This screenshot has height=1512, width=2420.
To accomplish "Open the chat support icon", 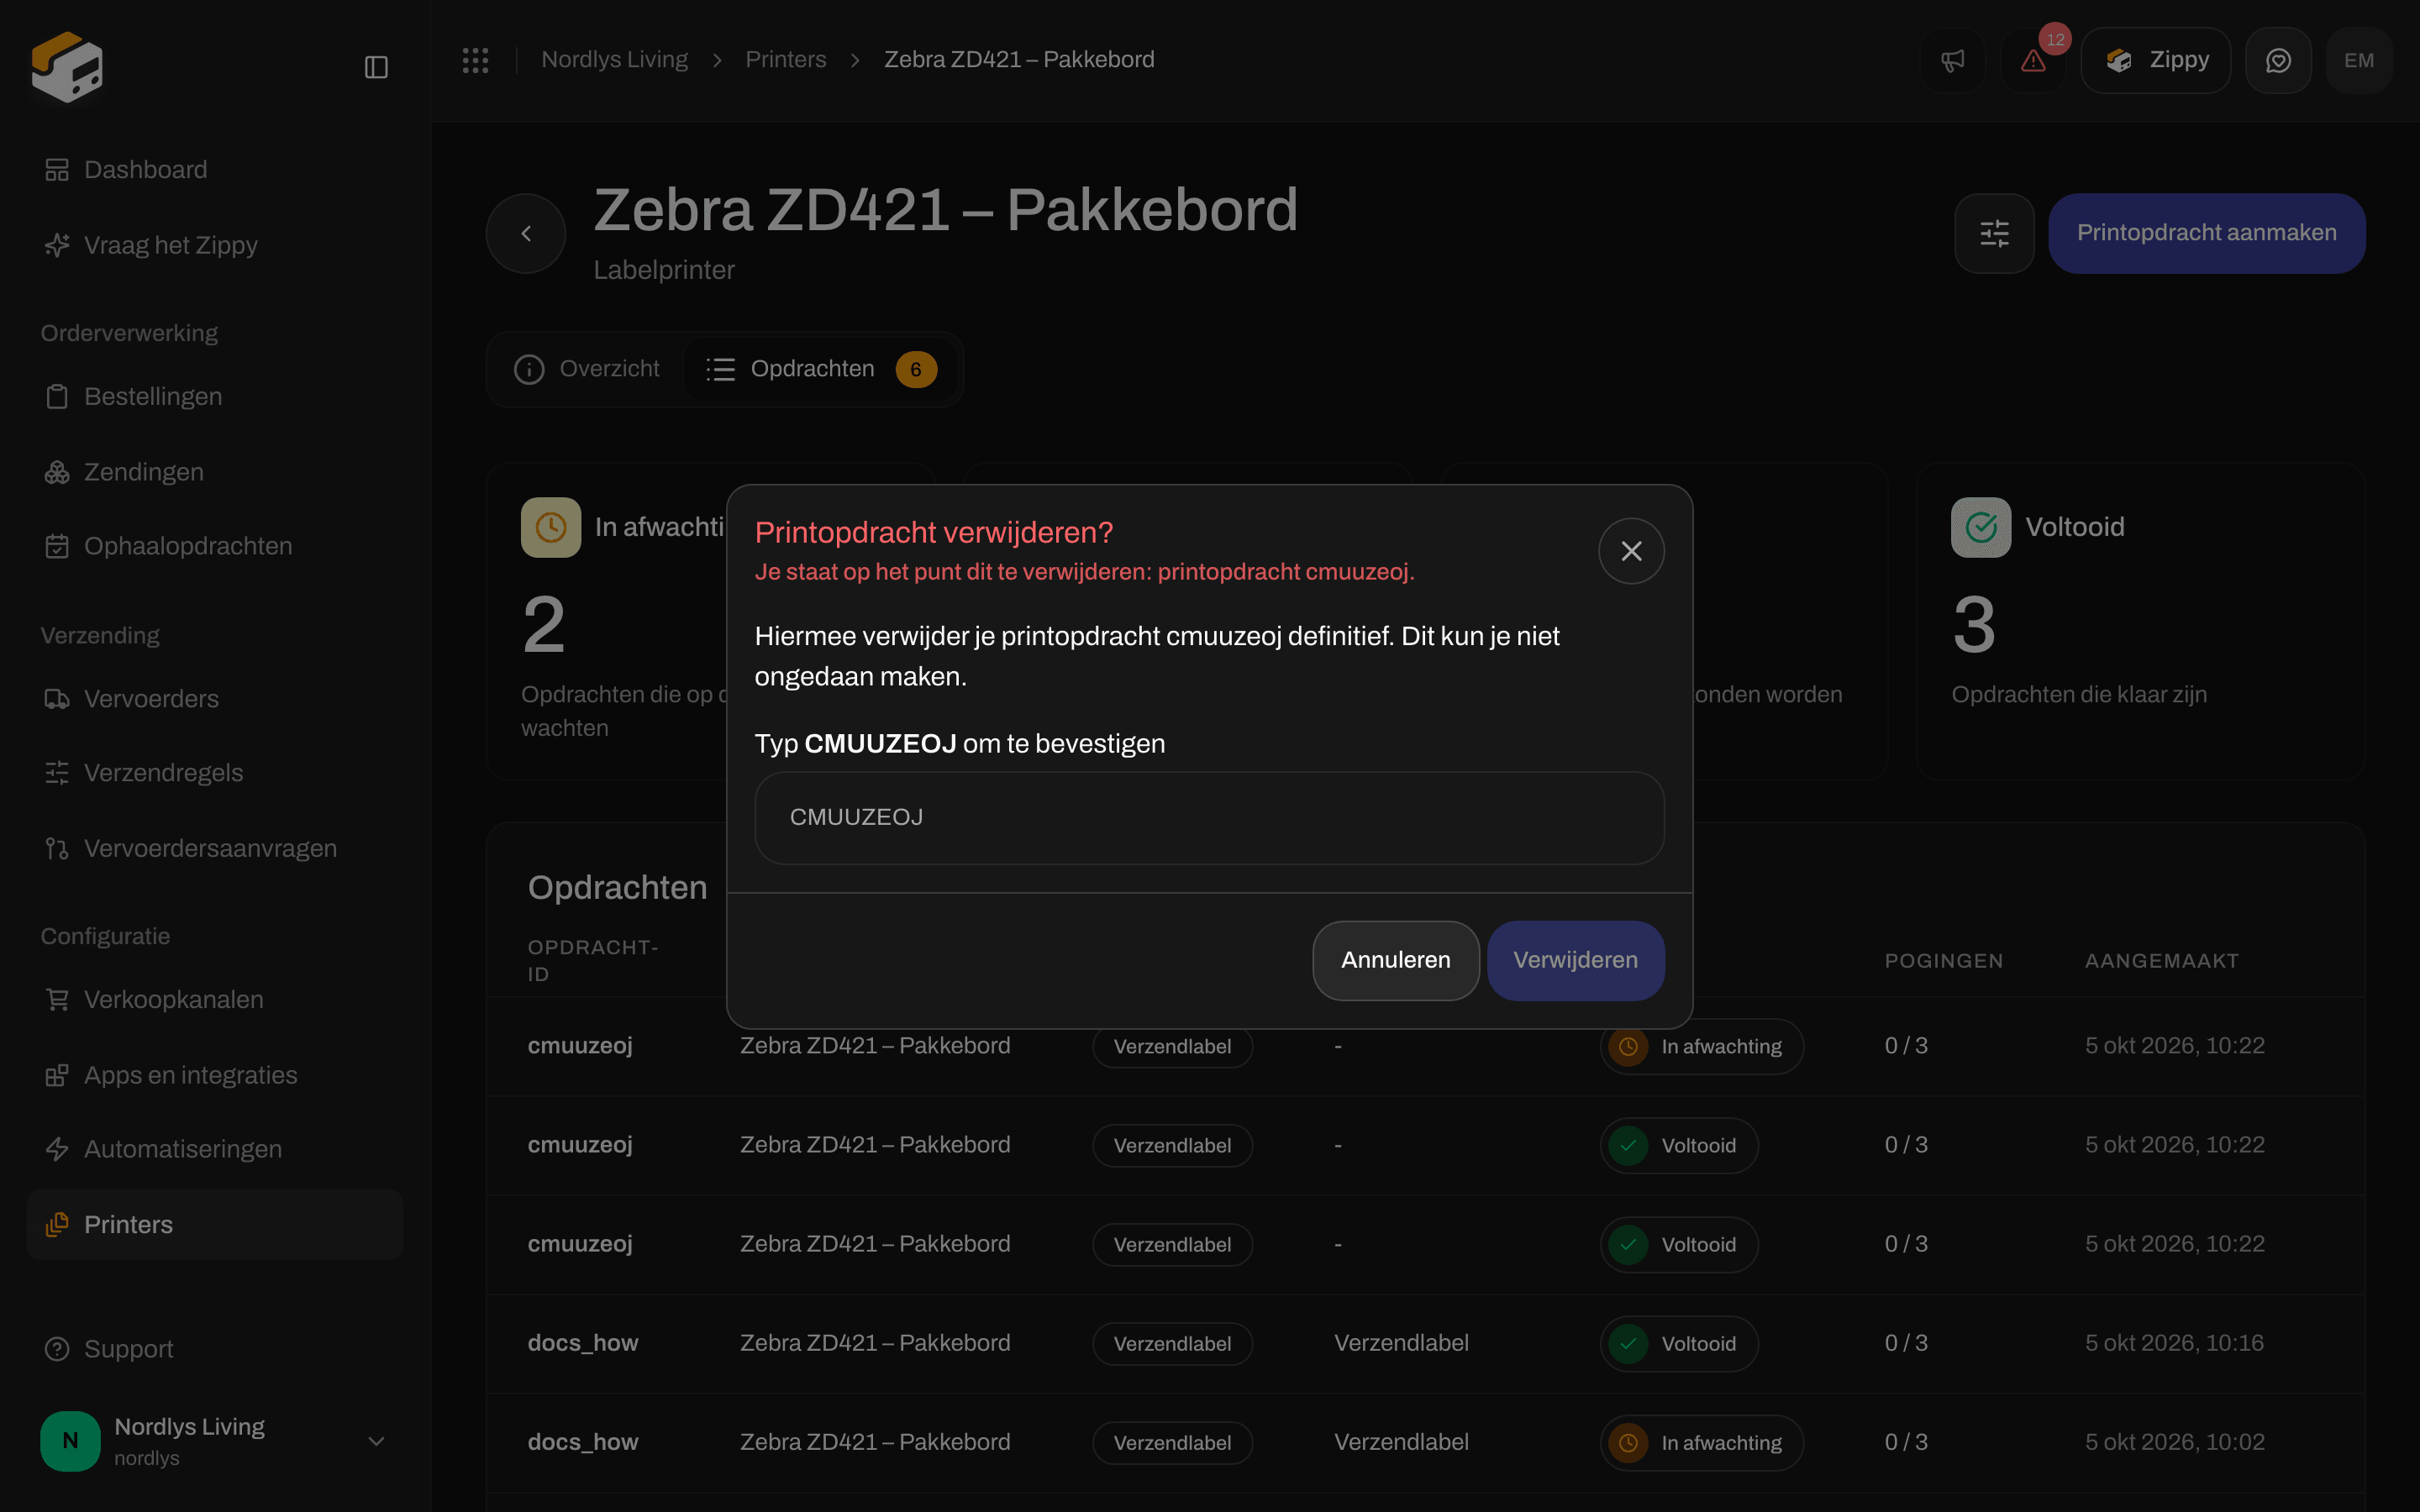I will tap(2278, 60).
